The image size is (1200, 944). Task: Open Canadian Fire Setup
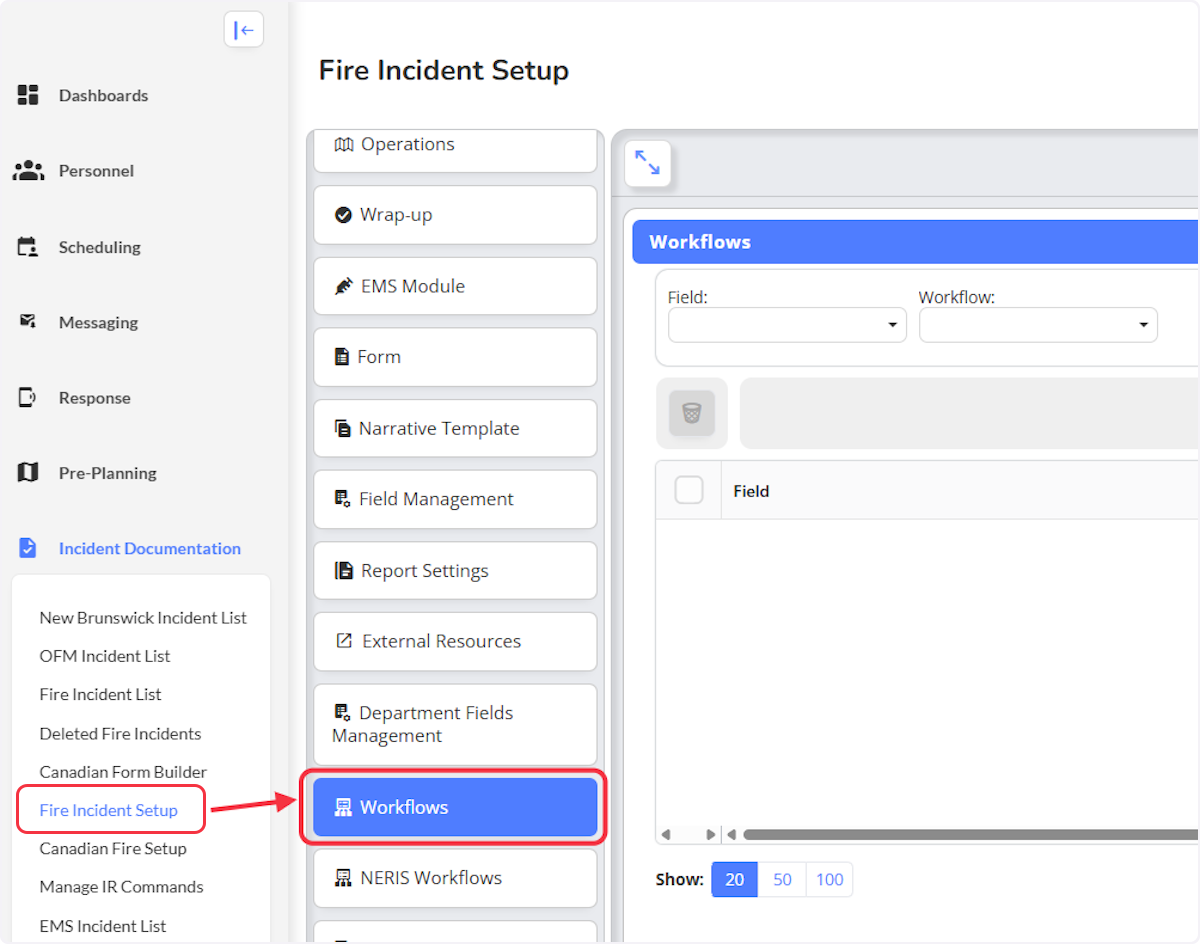(113, 848)
